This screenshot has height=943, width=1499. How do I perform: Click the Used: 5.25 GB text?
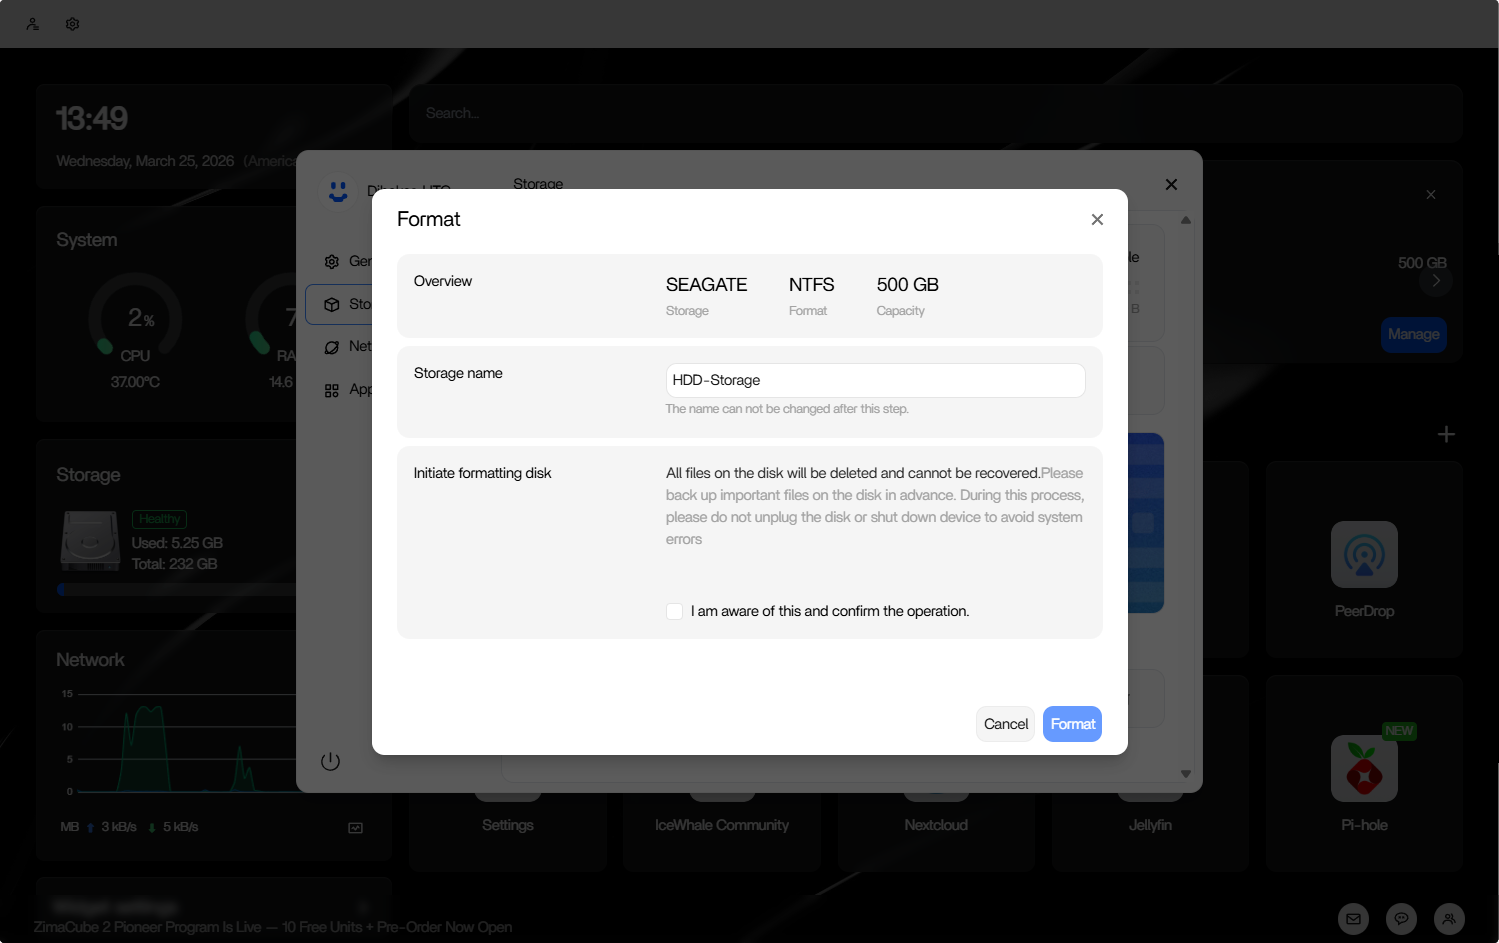pos(177,543)
